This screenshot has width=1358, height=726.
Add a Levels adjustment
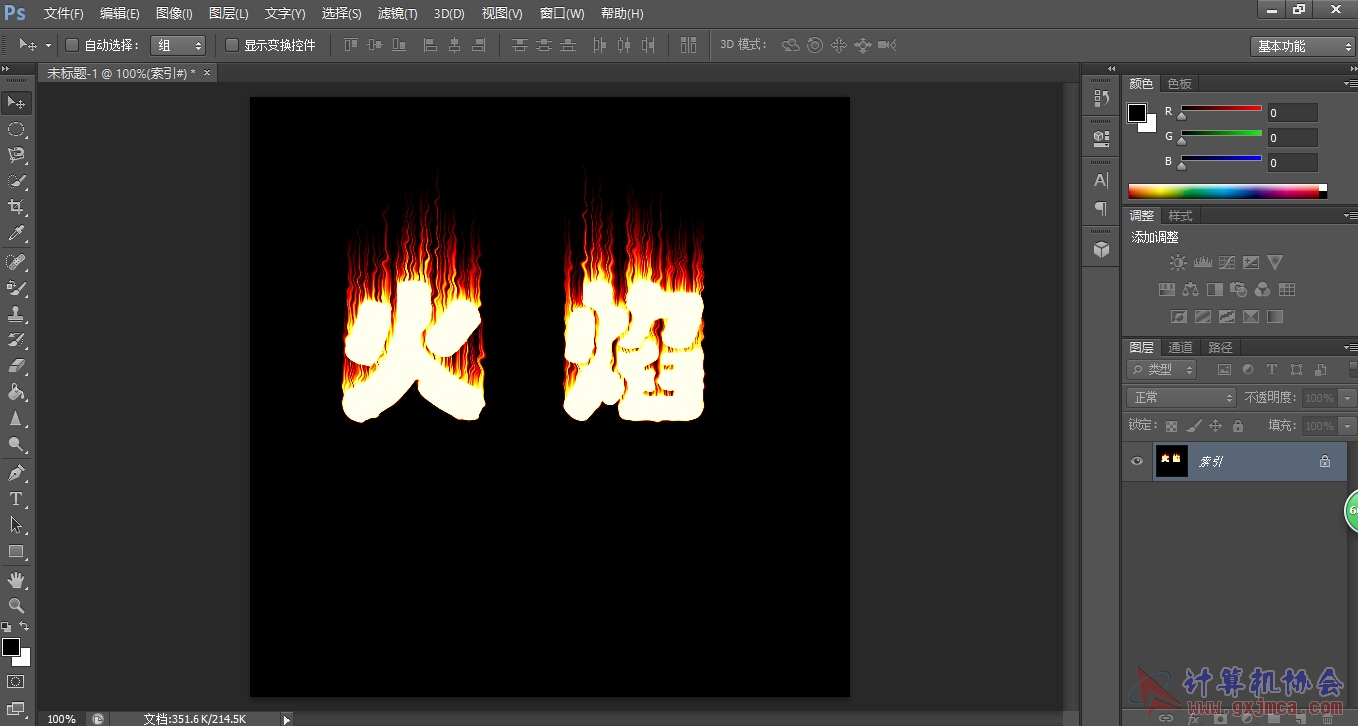tap(1202, 263)
